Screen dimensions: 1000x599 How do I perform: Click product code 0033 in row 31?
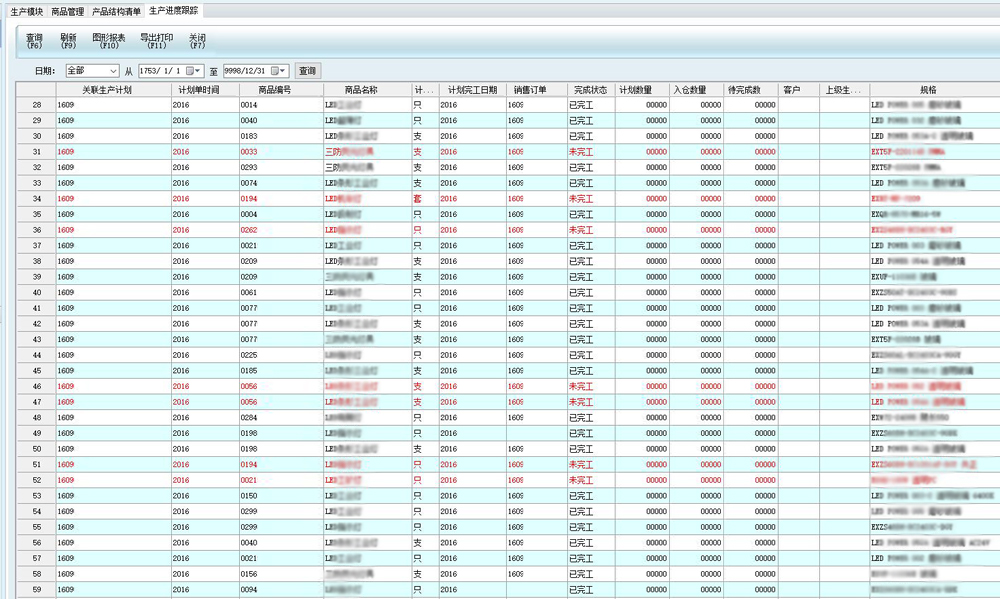point(249,152)
